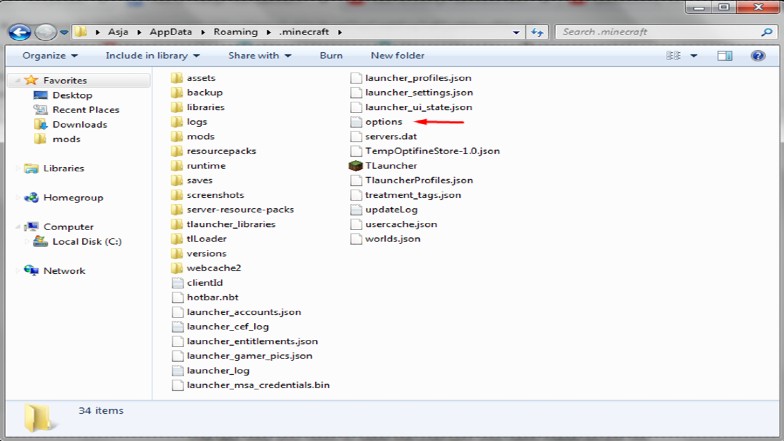
Task: Select Homegroup in navigation pane
Action: click(x=73, y=198)
